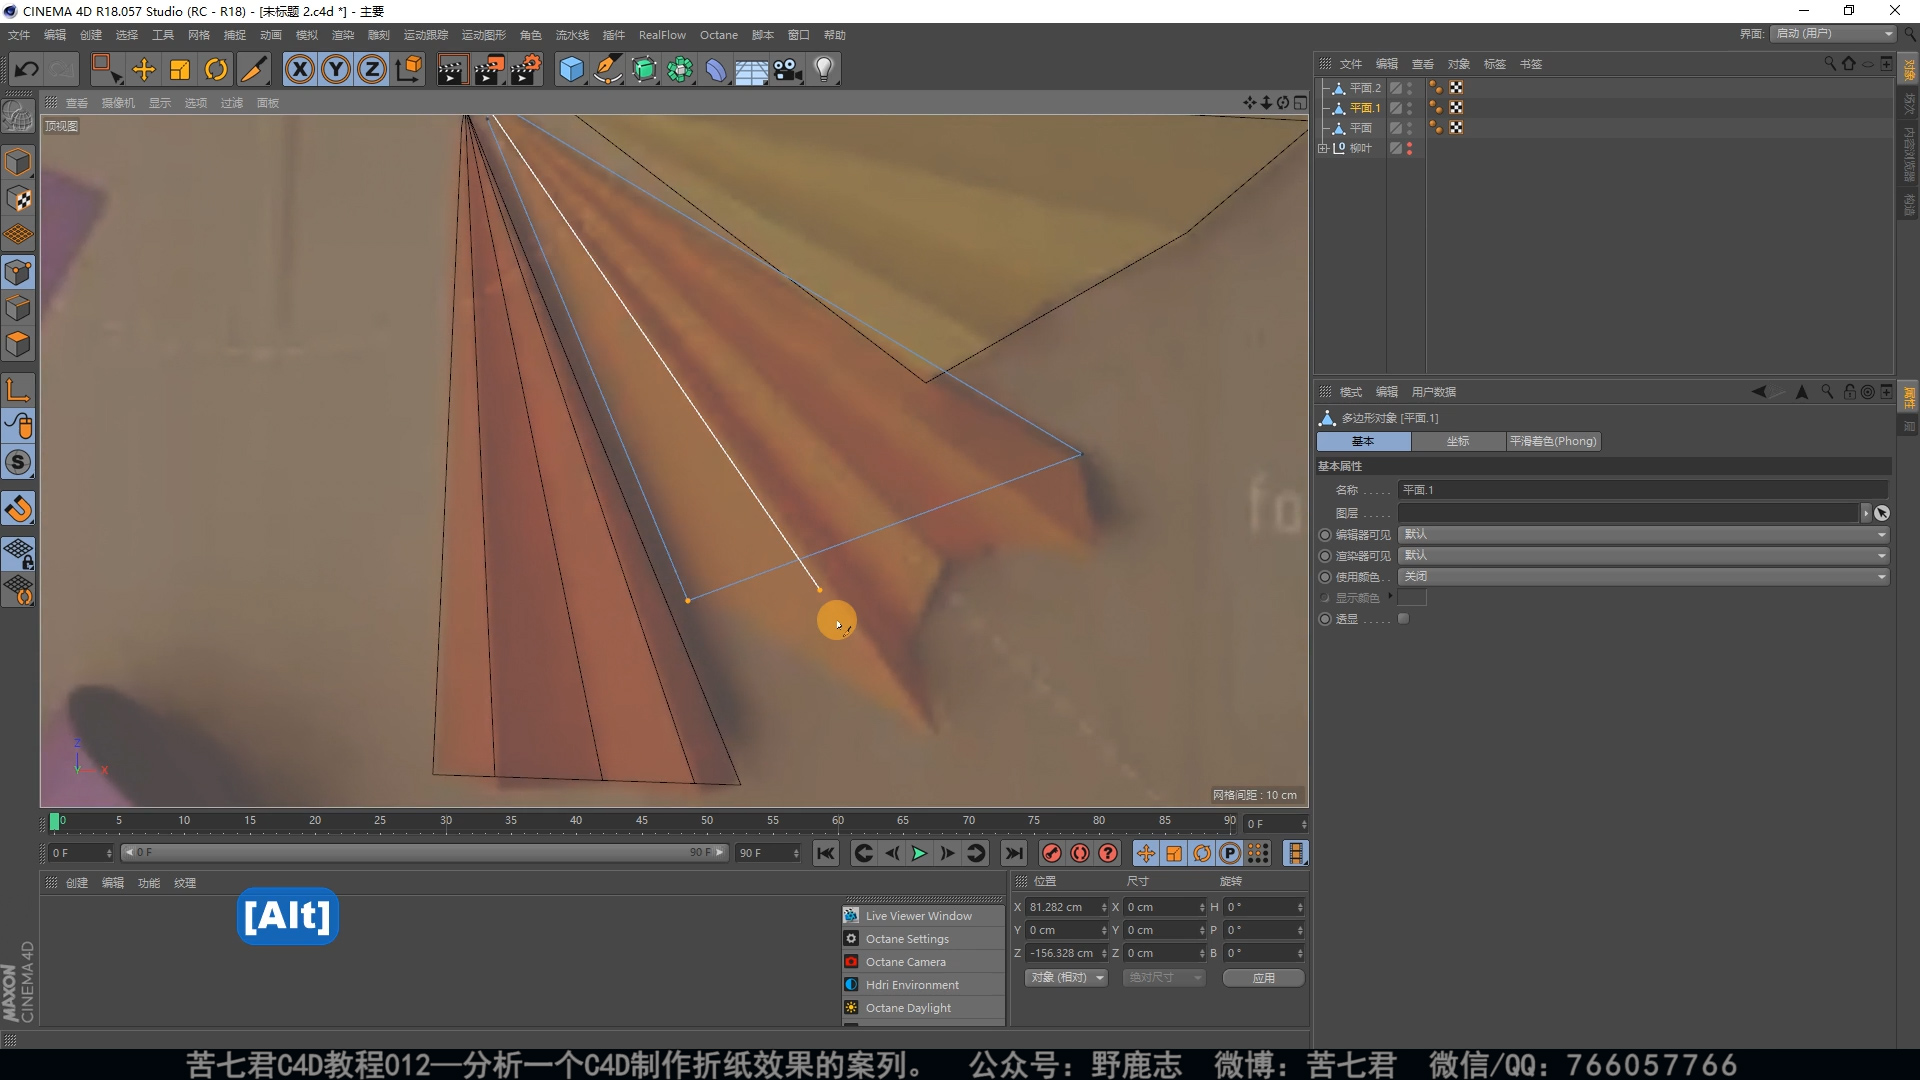The width and height of the screenshot is (1920, 1080).
Task: Toggle visibility dots for 平面.2
Action: tap(1410, 88)
